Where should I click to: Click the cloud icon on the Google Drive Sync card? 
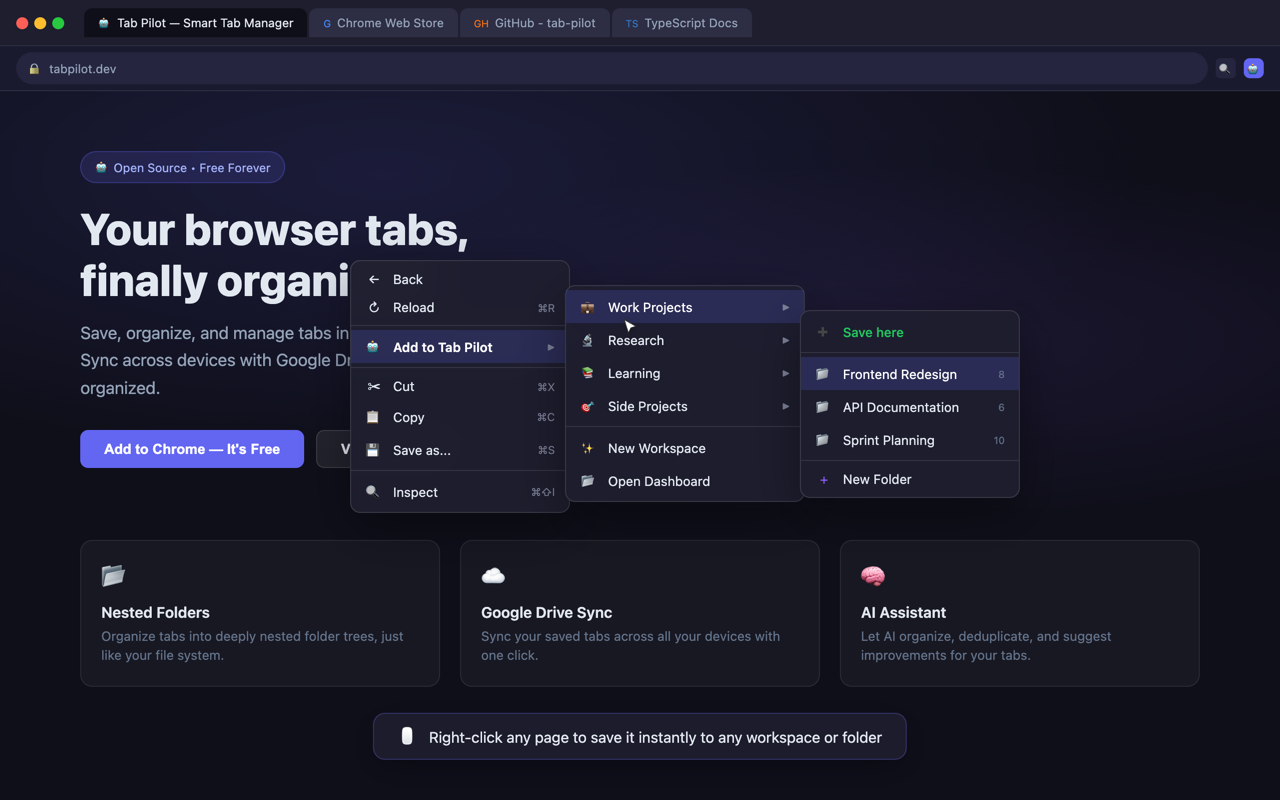[x=493, y=575]
